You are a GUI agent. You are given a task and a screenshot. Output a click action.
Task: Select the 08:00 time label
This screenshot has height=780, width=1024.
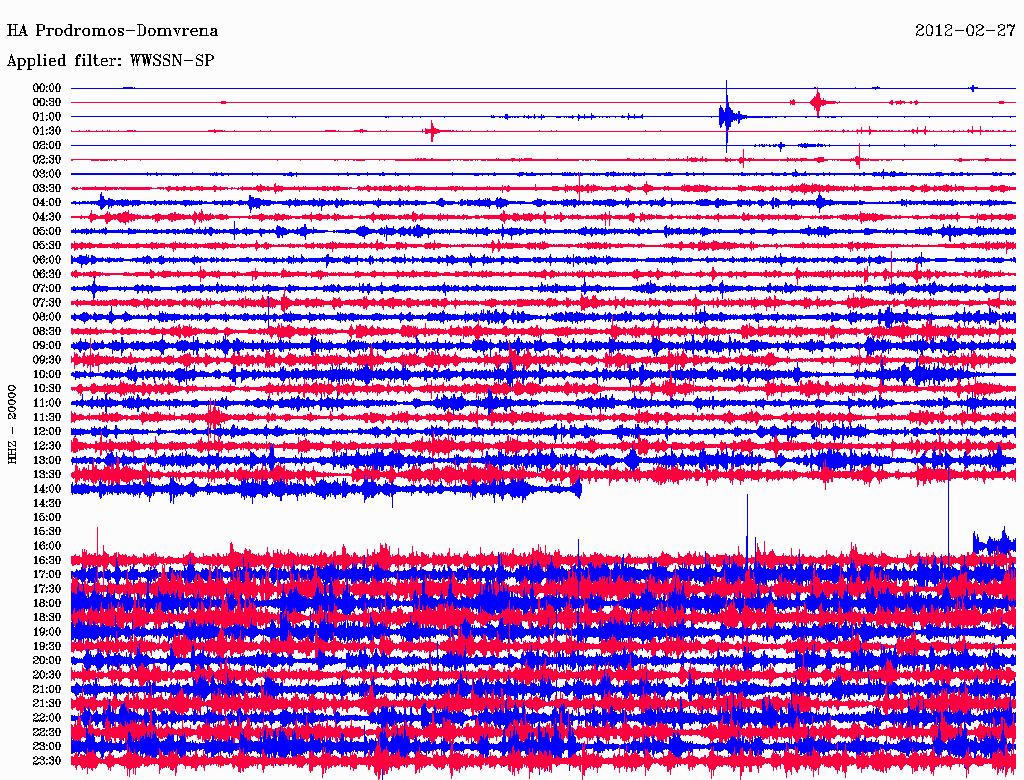(47, 317)
